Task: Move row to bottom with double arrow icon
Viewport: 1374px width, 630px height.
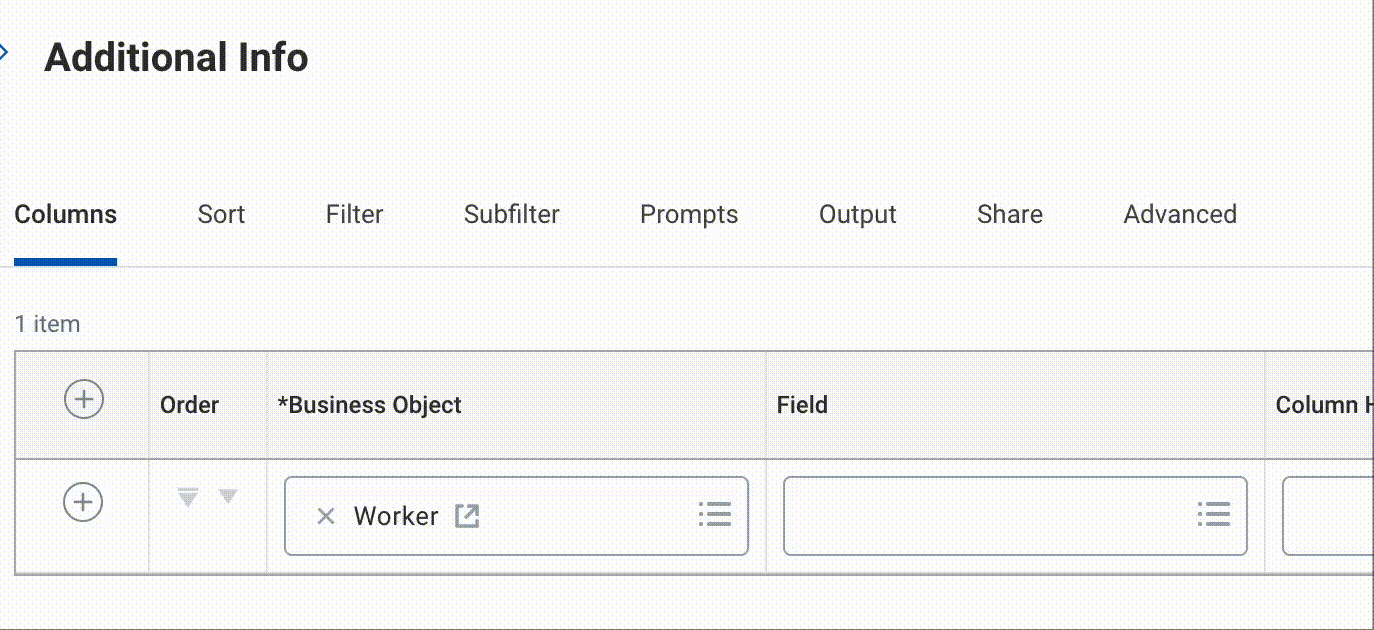Action: 187,497
